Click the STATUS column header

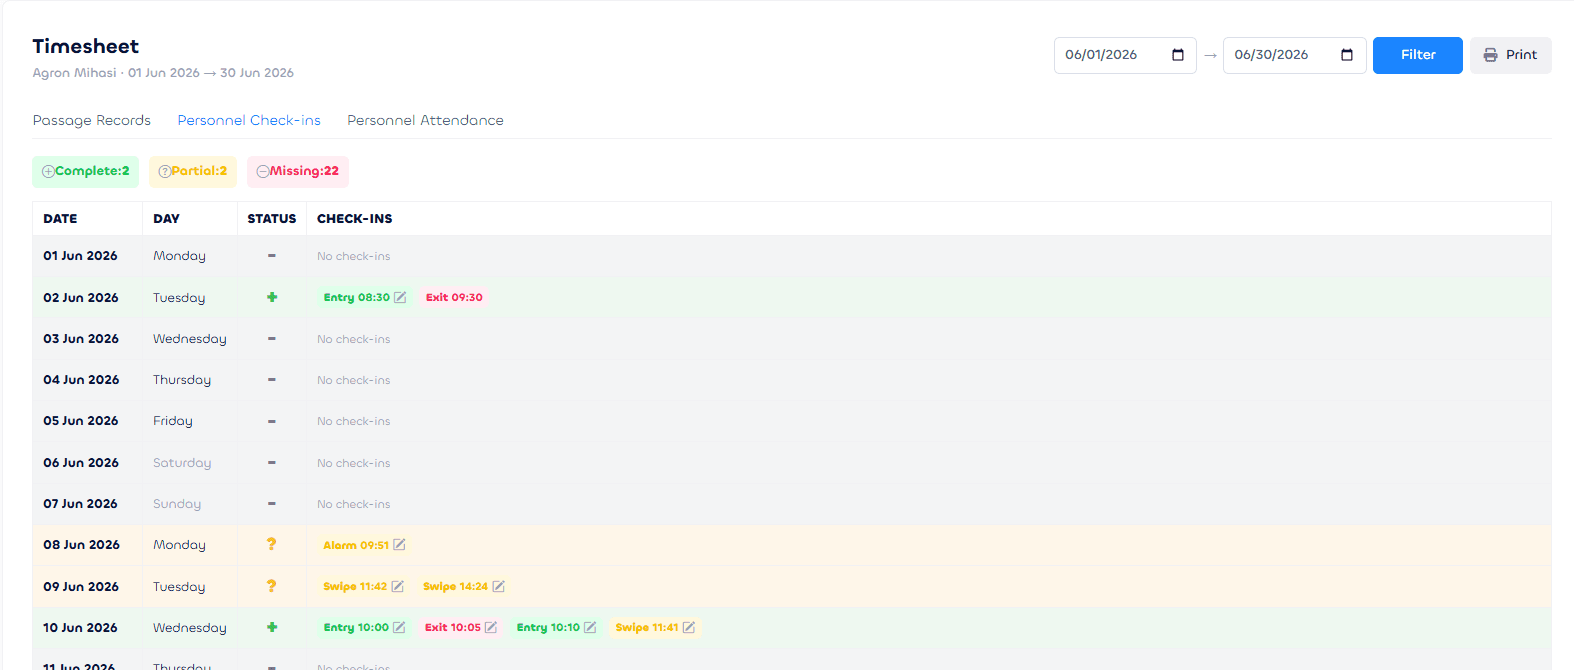pyautogui.click(x=272, y=218)
